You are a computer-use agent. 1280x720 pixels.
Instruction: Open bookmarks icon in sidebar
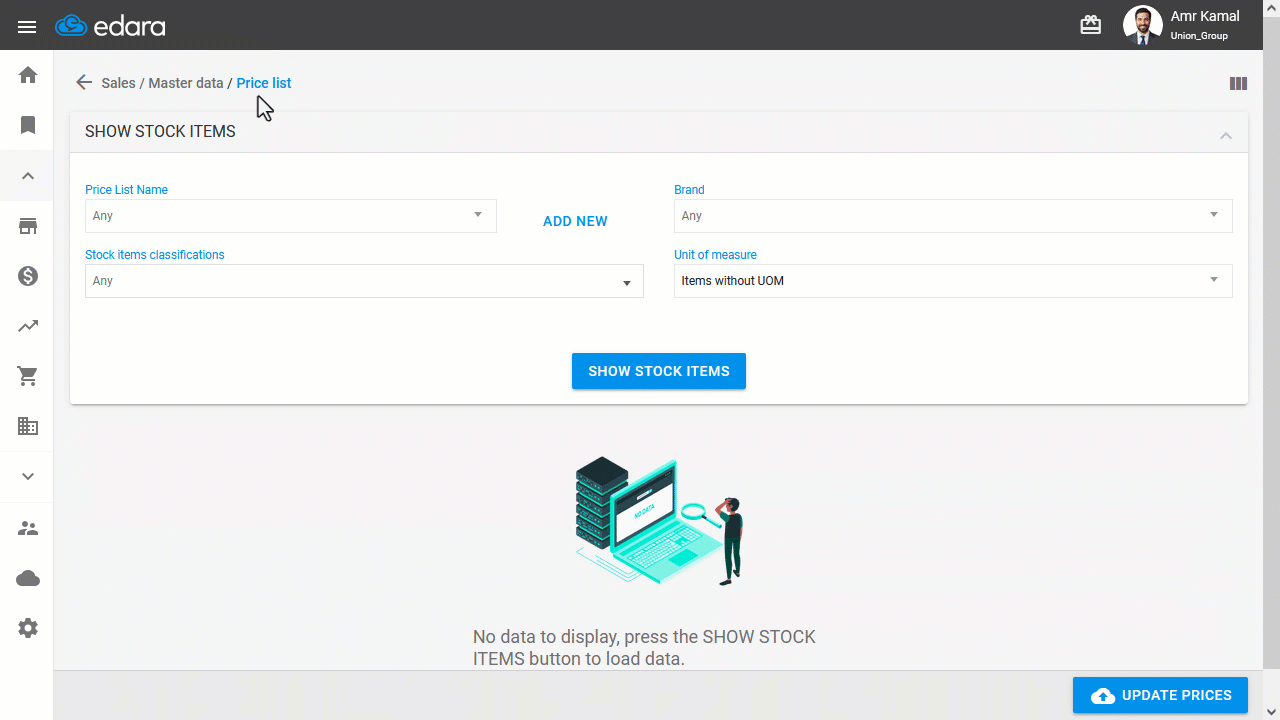tap(28, 125)
